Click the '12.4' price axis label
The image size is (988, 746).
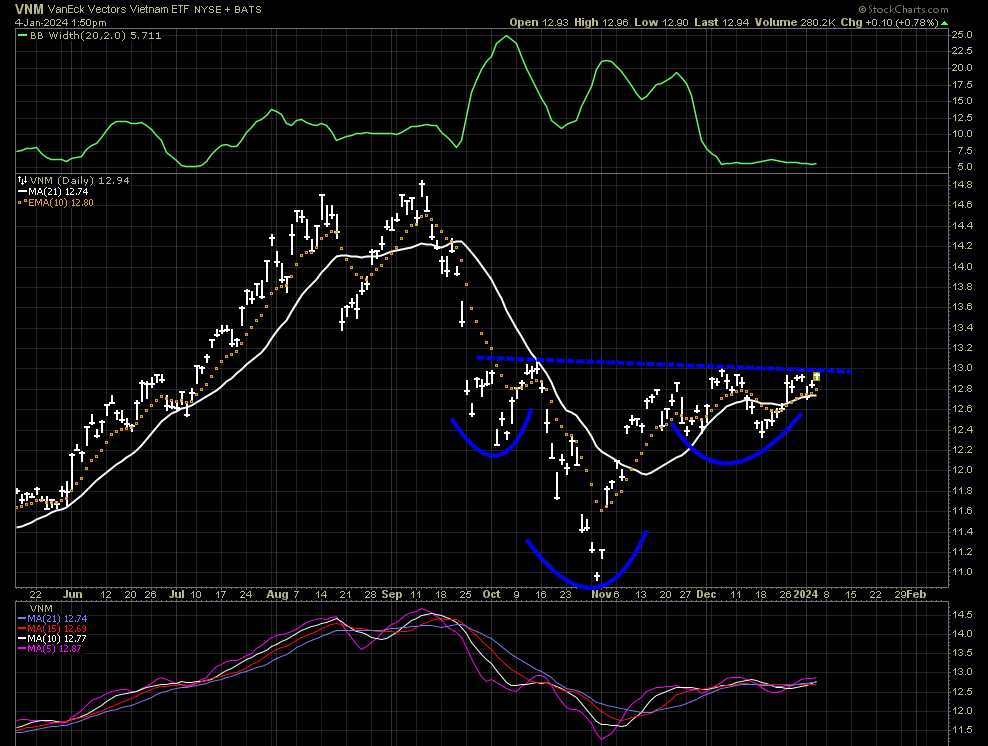pos(962,430)
